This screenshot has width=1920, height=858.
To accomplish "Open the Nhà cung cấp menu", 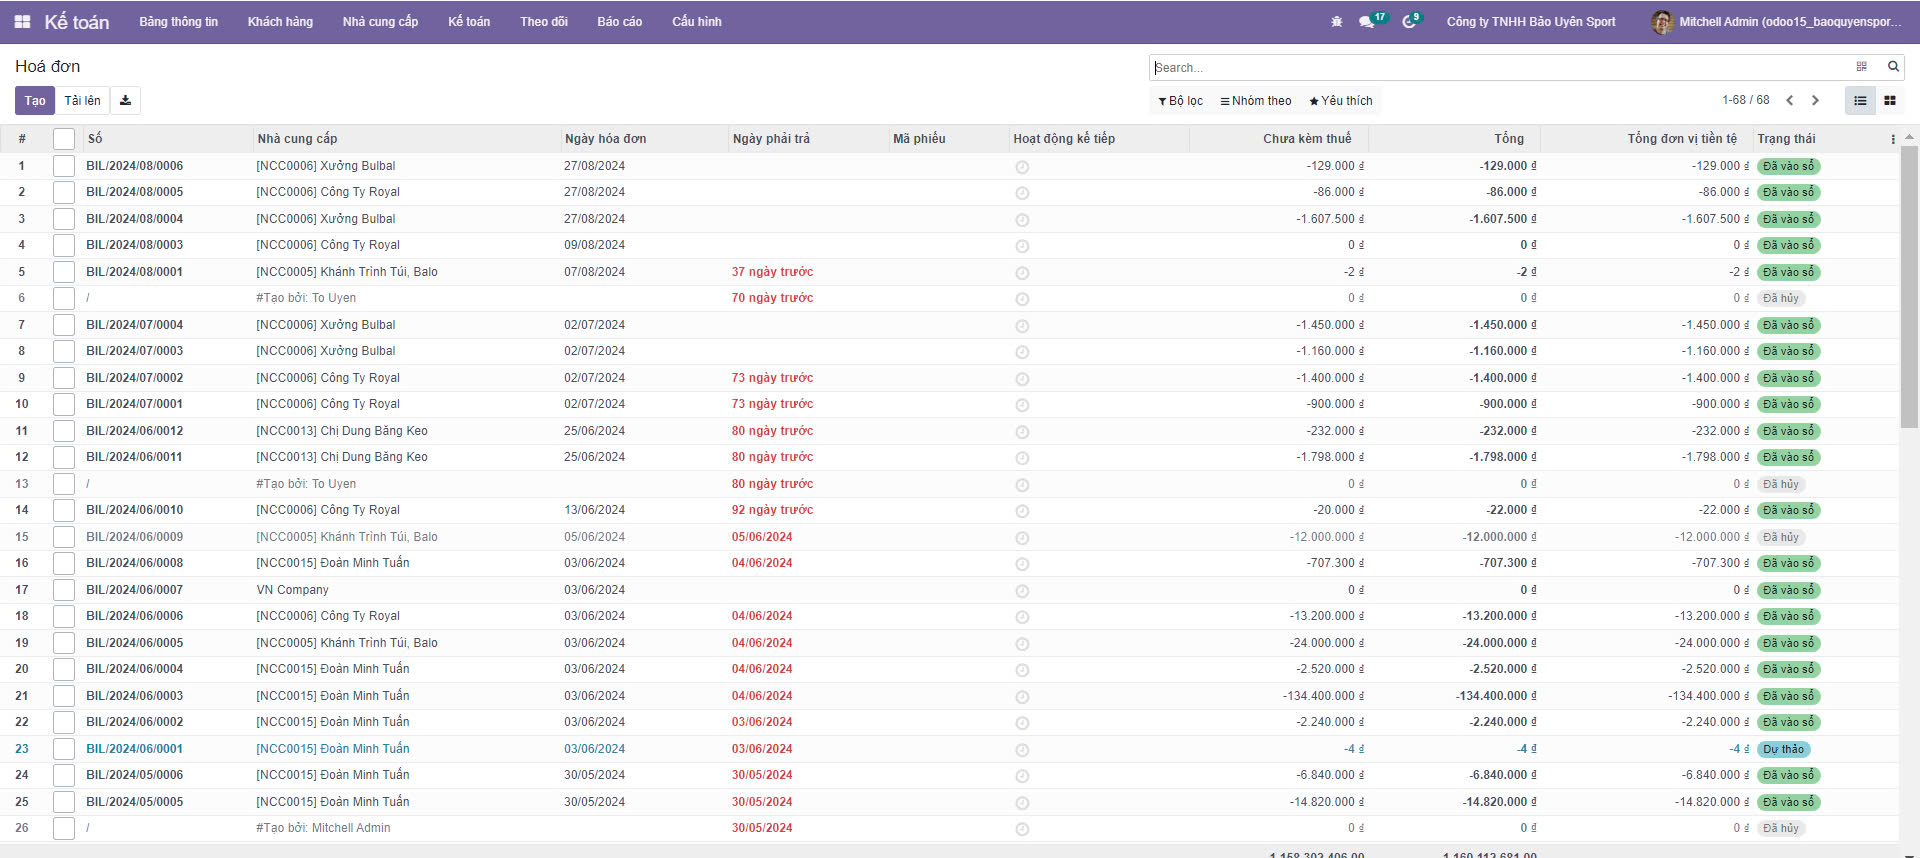I will coord(380,21).
